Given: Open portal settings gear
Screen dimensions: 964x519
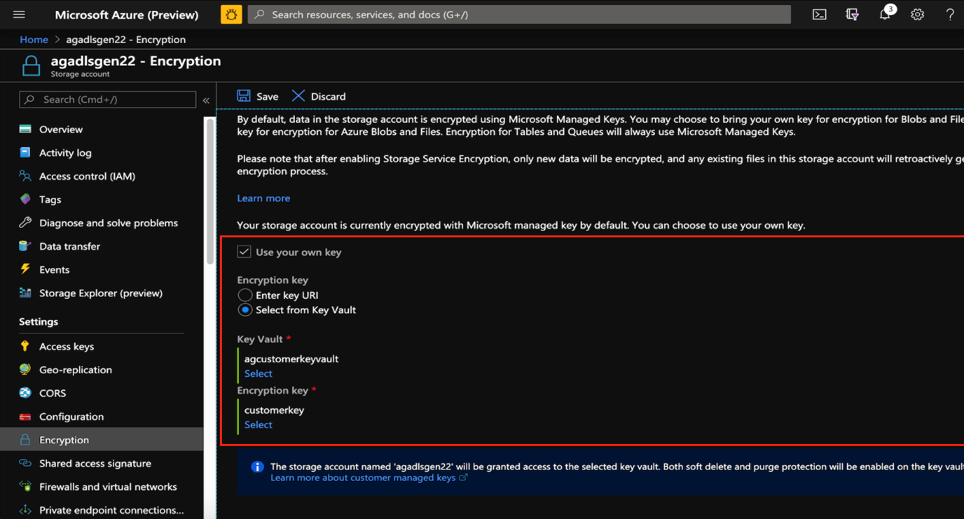Looking at the screenshot, I should tap(917, 14).
